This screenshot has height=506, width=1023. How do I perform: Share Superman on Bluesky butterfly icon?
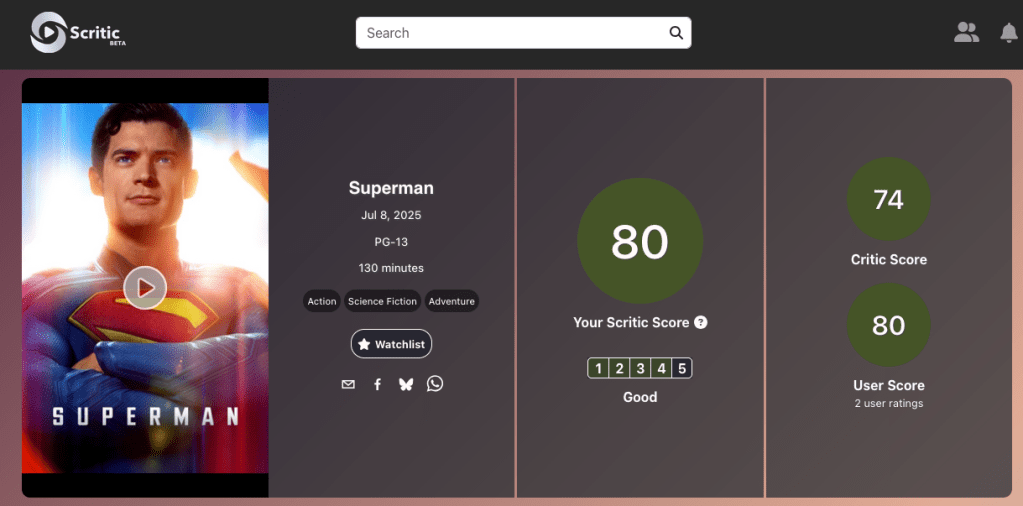[405, 384]
